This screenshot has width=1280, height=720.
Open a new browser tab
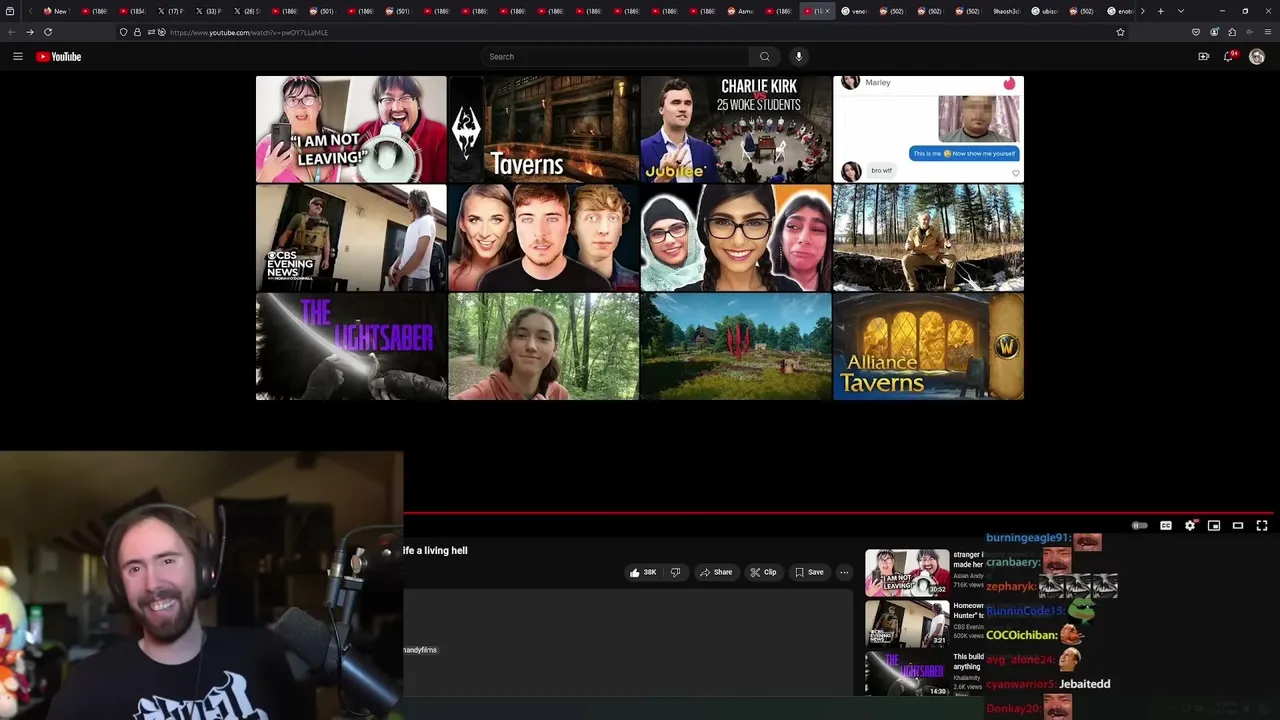pos(1160,11)
